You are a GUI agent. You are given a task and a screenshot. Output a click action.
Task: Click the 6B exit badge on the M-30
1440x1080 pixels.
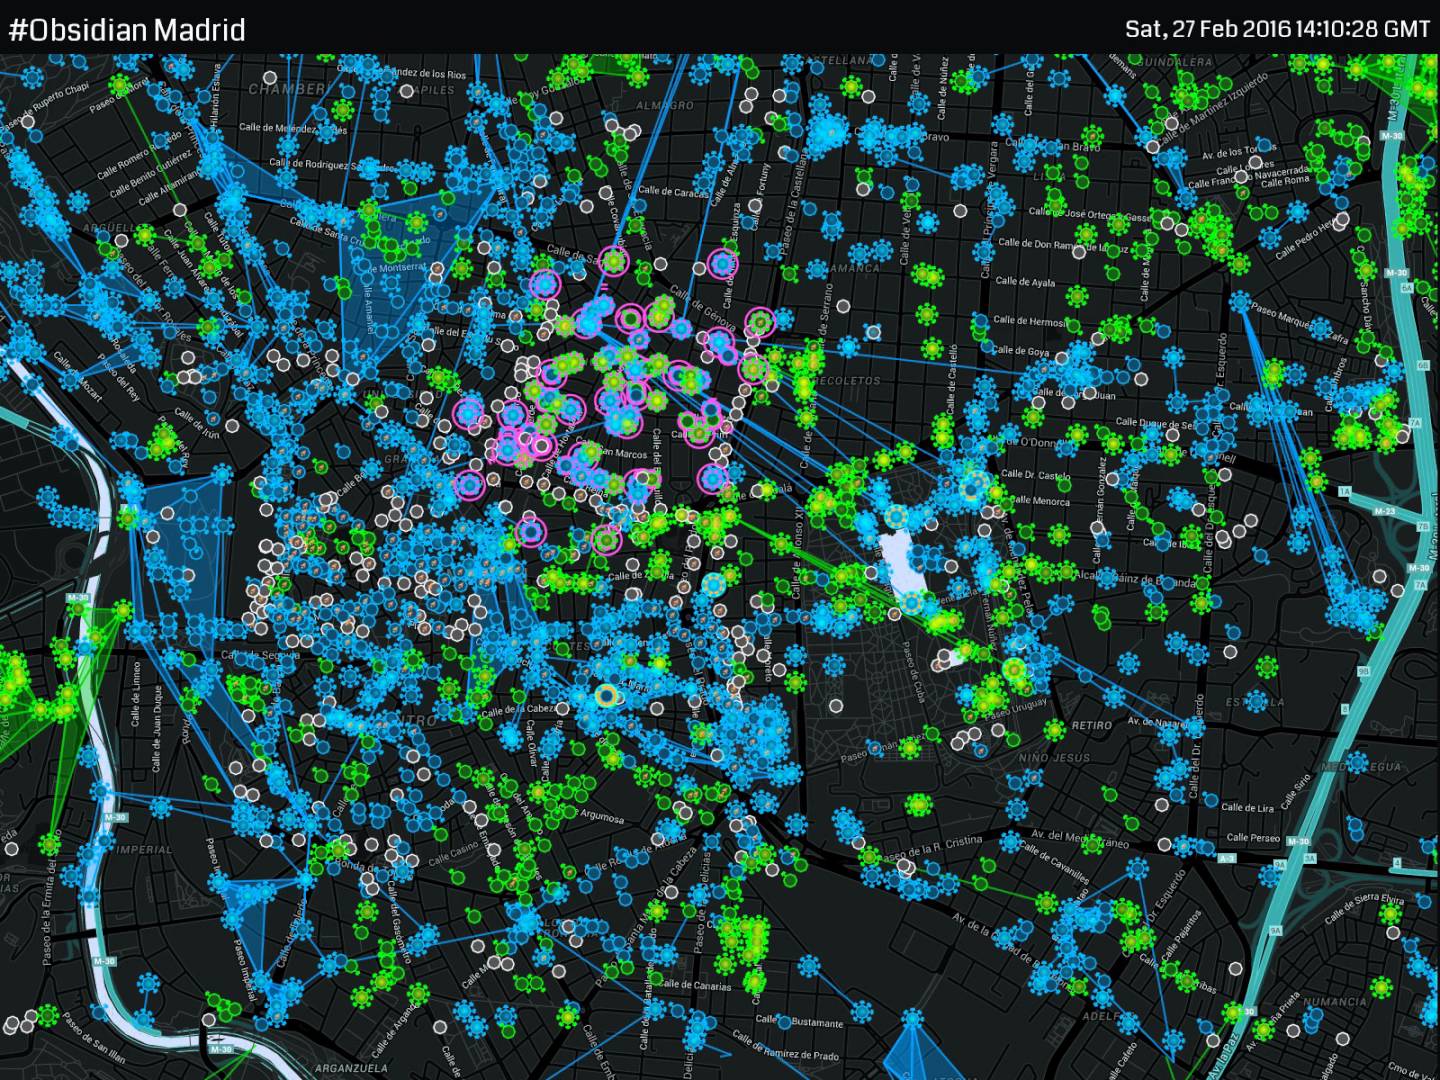click(x=1423, y=366)
